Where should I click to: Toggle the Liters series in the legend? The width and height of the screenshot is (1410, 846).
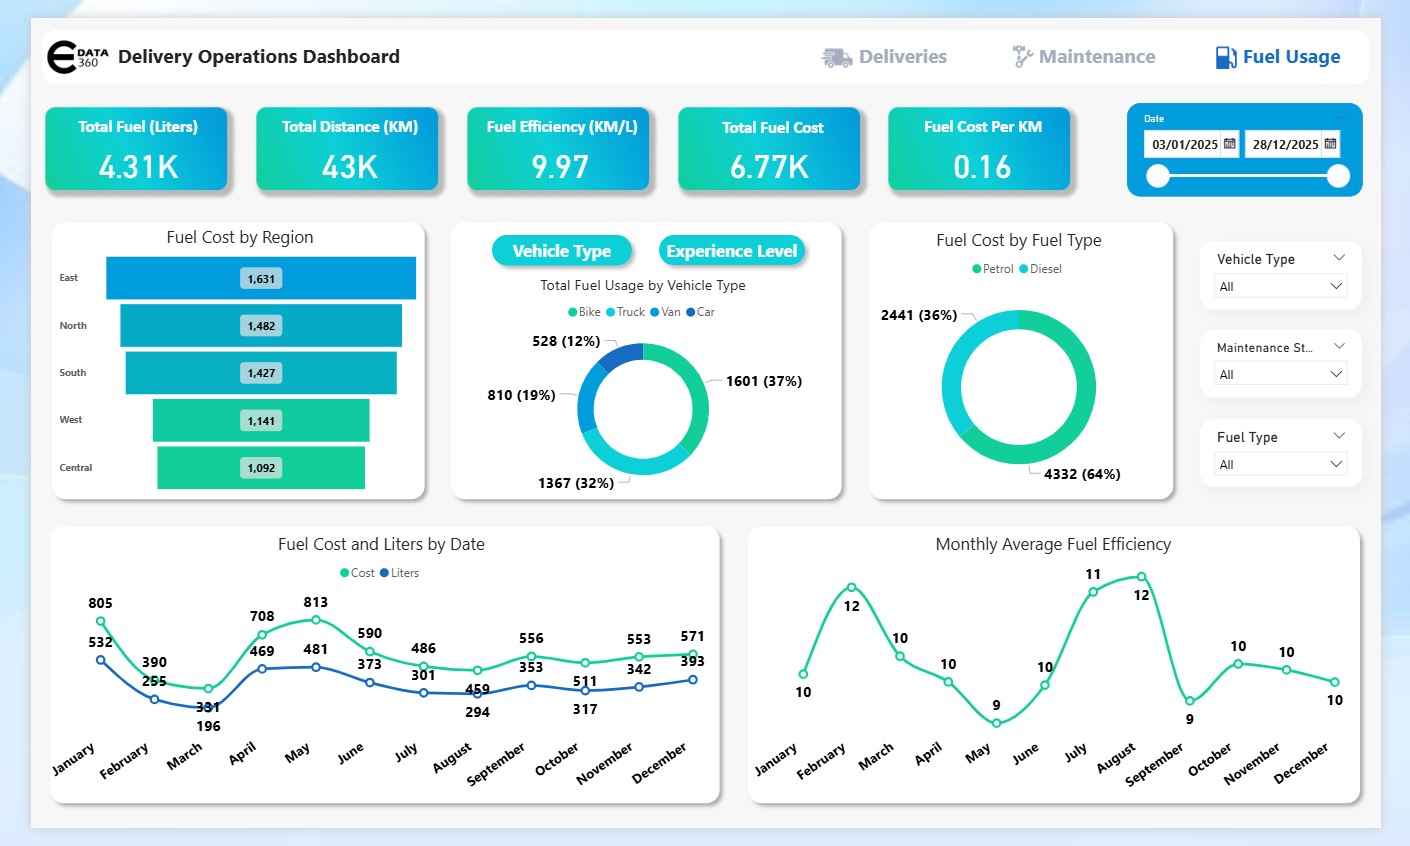[x=385, y=573]
